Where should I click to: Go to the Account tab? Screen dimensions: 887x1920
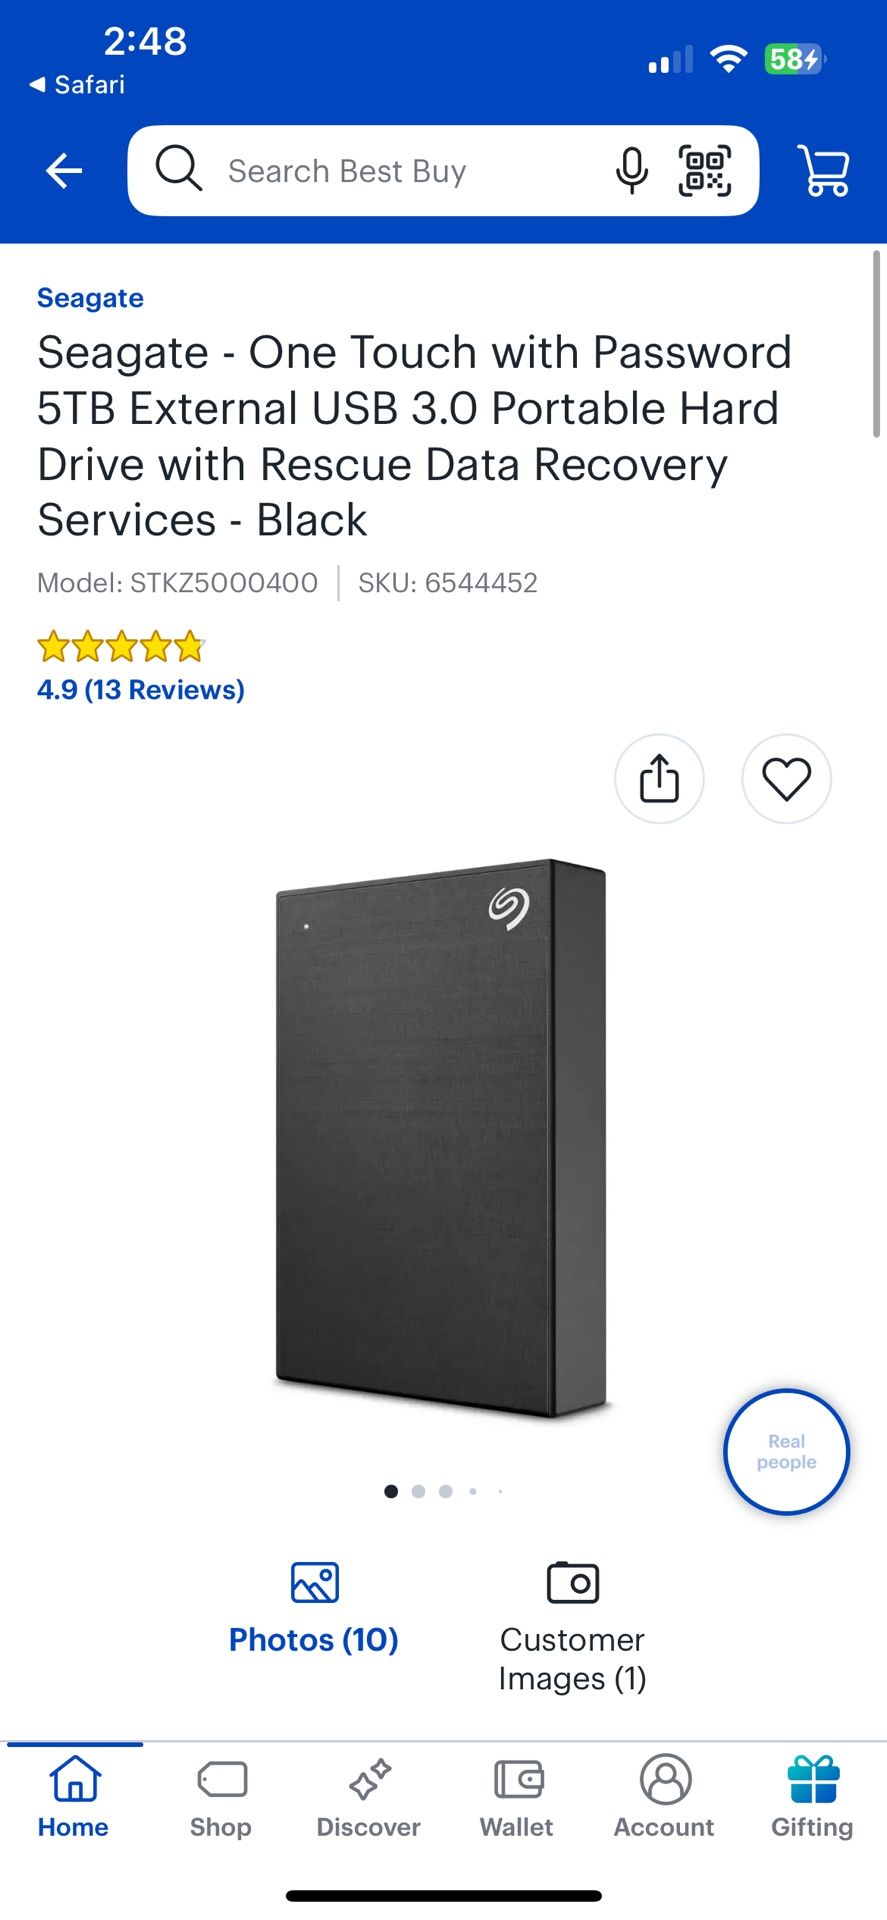coord(665,1797)
